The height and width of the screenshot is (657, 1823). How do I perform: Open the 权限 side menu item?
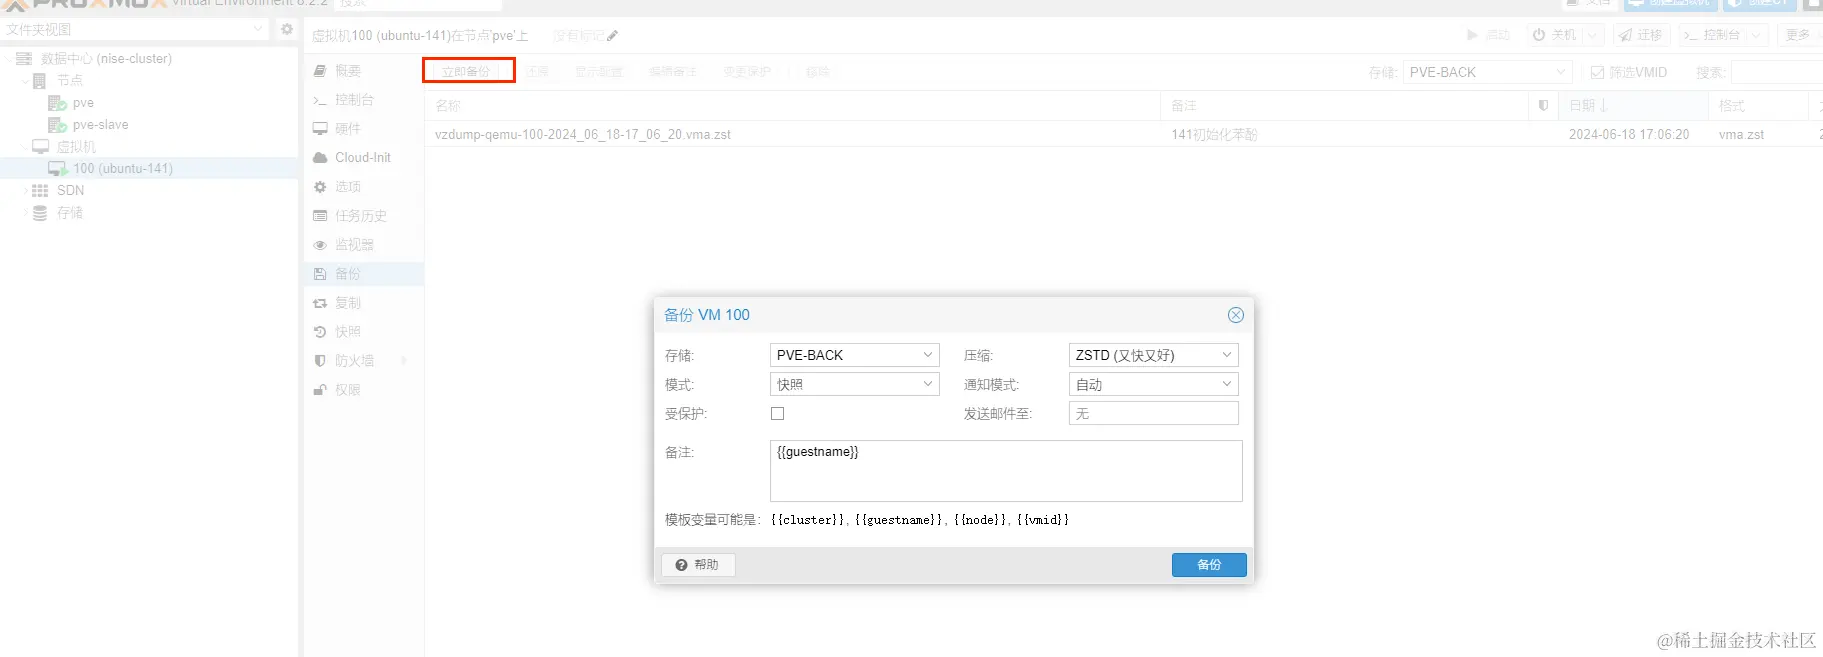tap(364, 390)
